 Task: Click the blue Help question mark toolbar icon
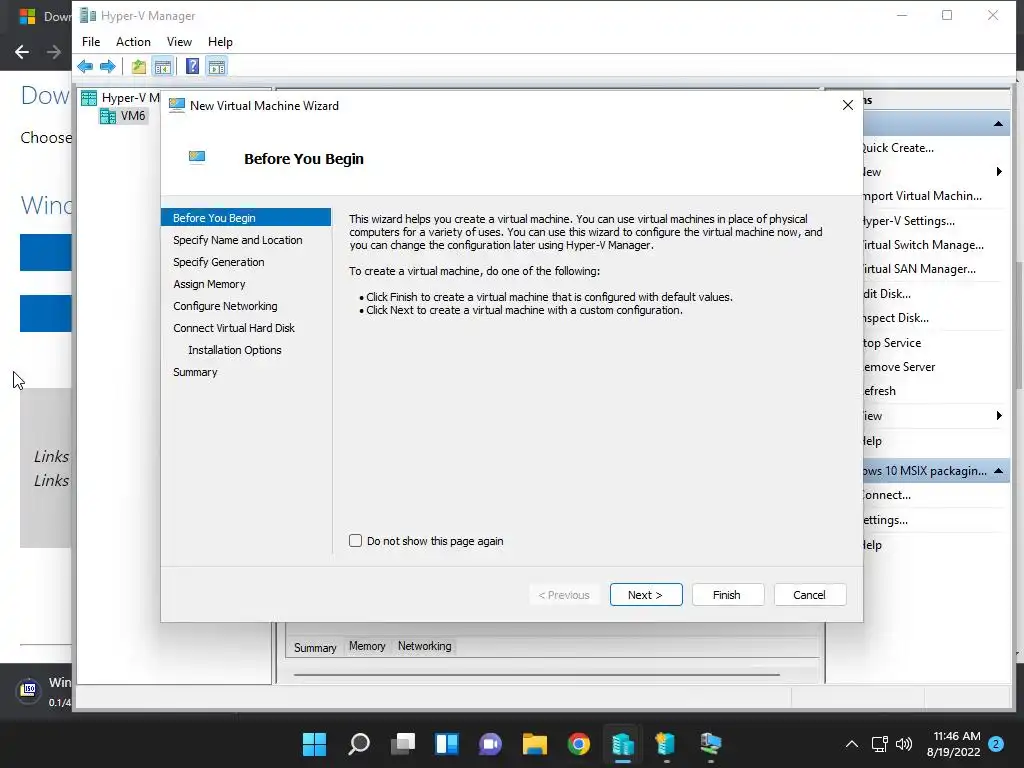[x=192, y=66]
